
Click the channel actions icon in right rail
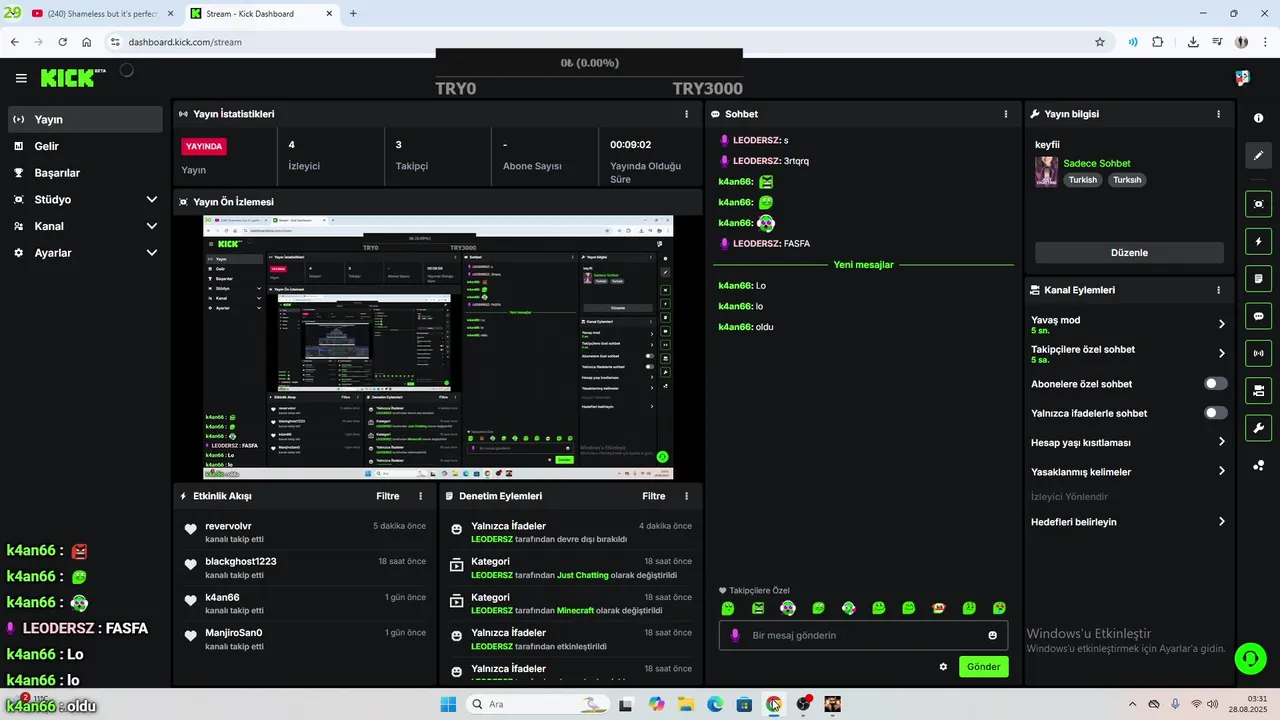pyautogui.click(x=1258, y=390)
